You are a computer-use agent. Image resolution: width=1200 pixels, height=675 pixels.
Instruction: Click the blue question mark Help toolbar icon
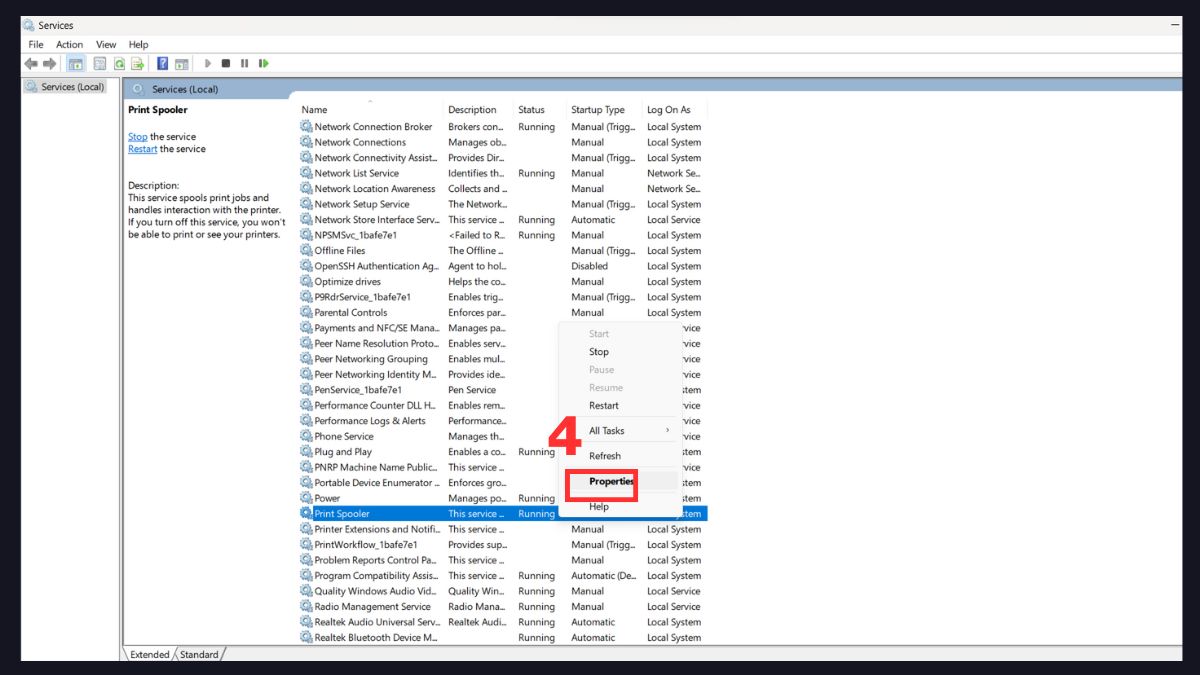162,63
